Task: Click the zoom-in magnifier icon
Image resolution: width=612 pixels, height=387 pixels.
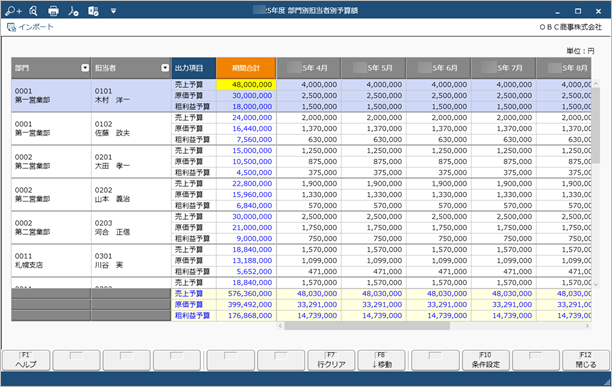Action: click(13, 11)
